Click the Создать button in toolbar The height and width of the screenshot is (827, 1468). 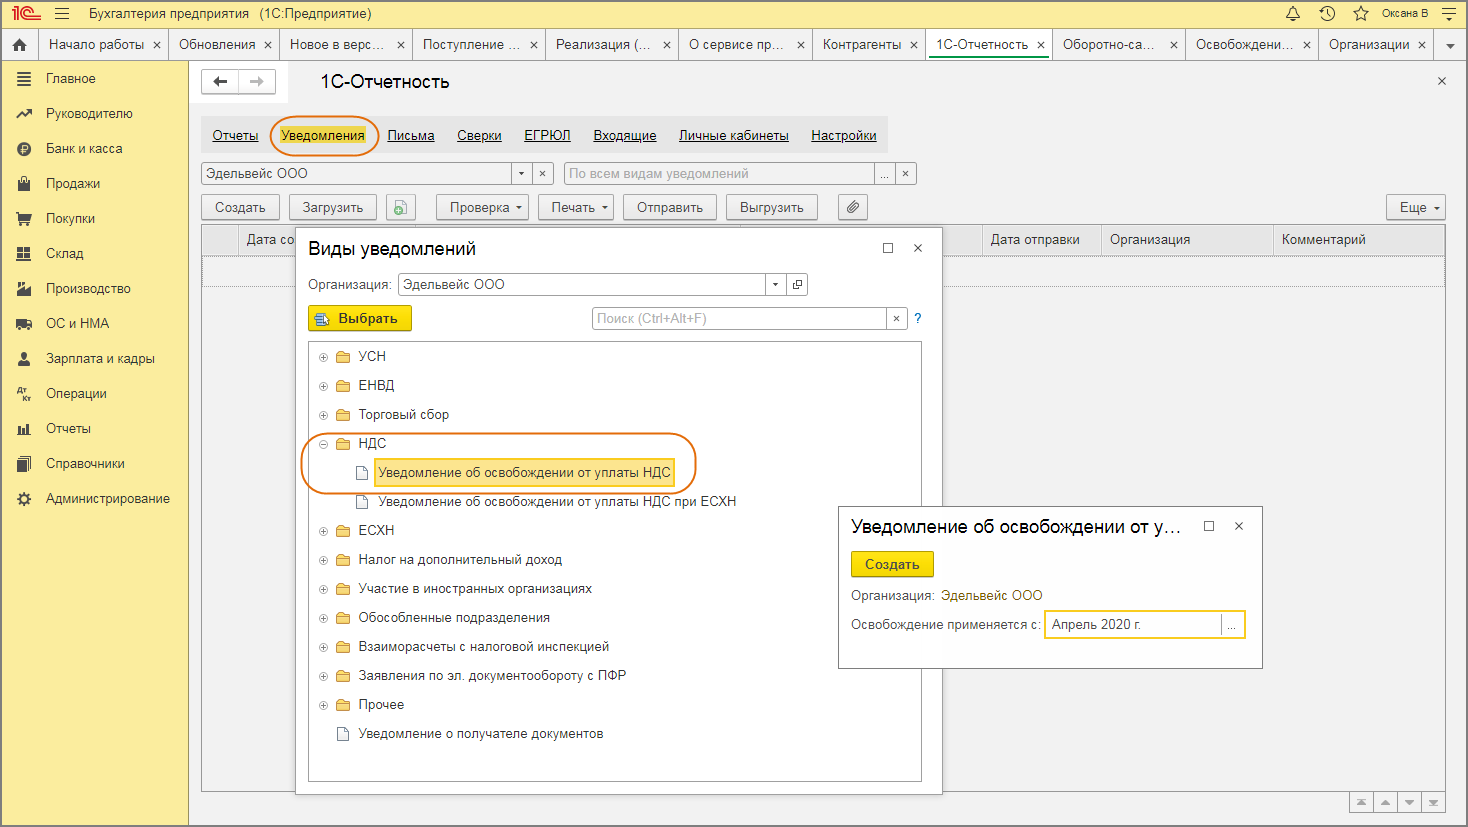[x=240, y=207]
